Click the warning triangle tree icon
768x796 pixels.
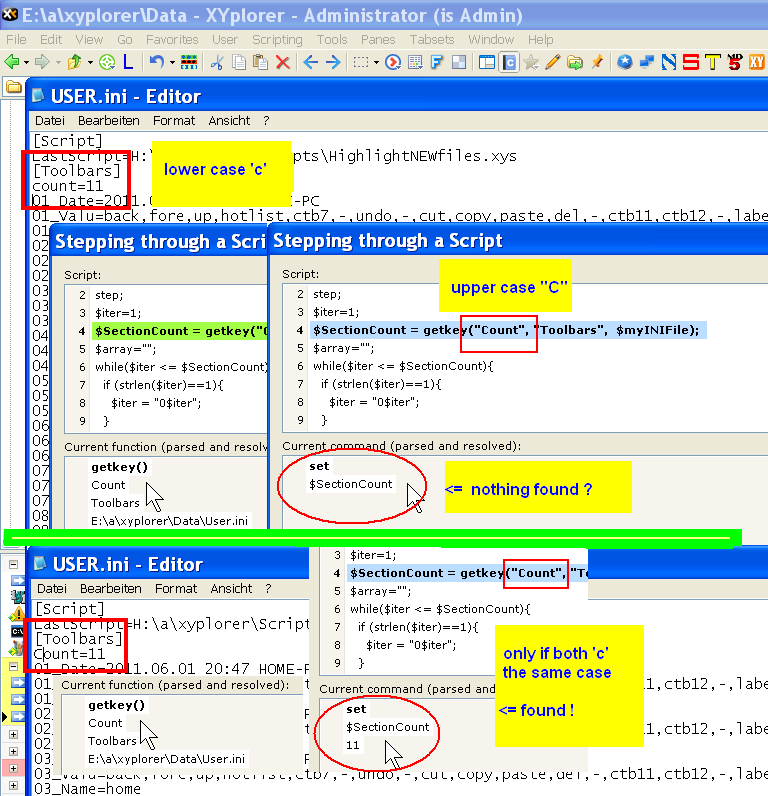pyautogui.click(x=17, y=615)
